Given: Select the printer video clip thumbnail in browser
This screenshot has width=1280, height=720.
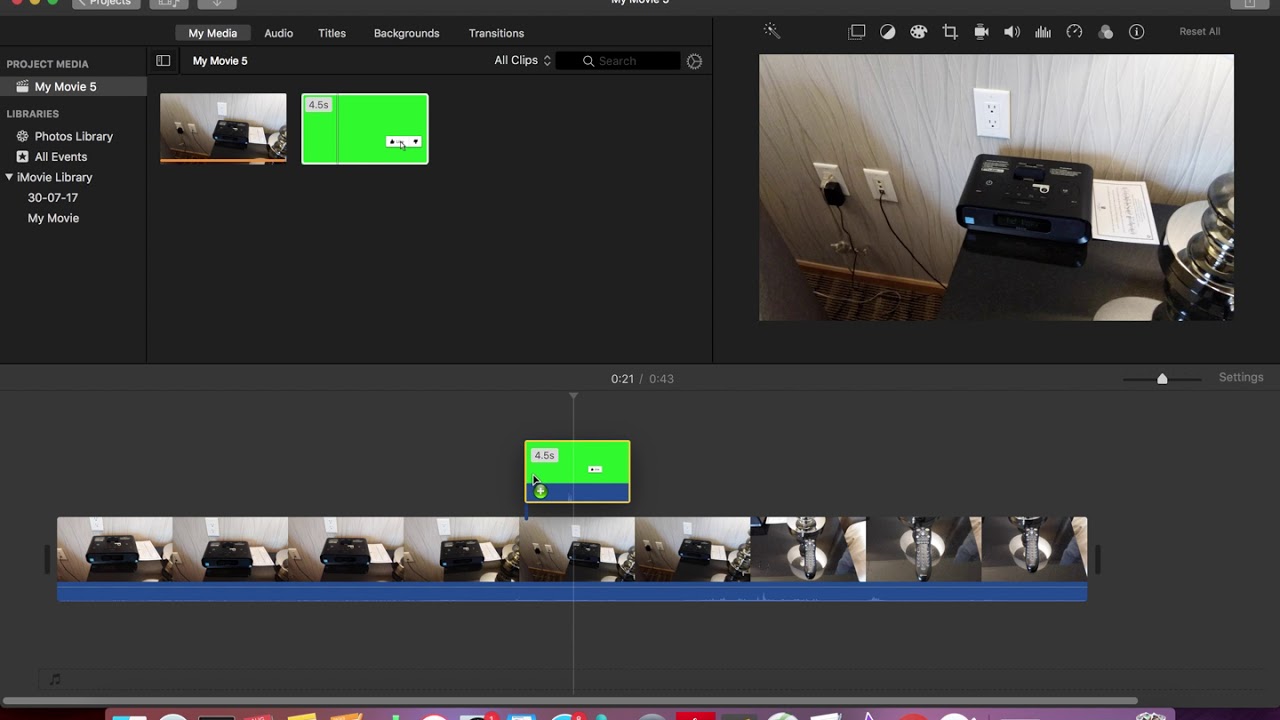Looking at the screenshot, I should coord(223,128).
